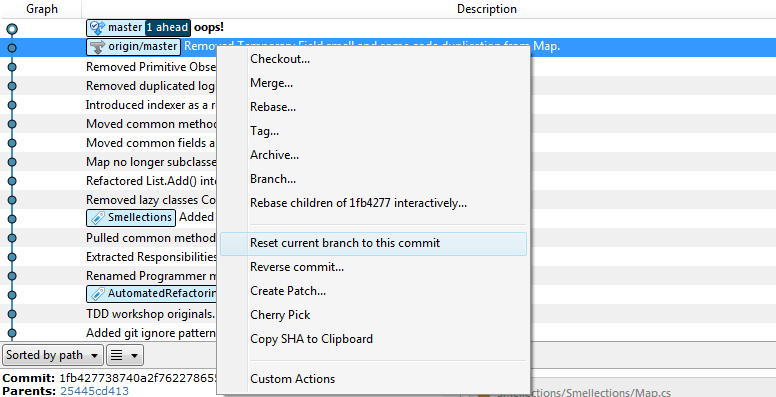Select the 'Removed Primitive Obse' commit row
The height and width of the screenshot is (397, 776).
108,67
